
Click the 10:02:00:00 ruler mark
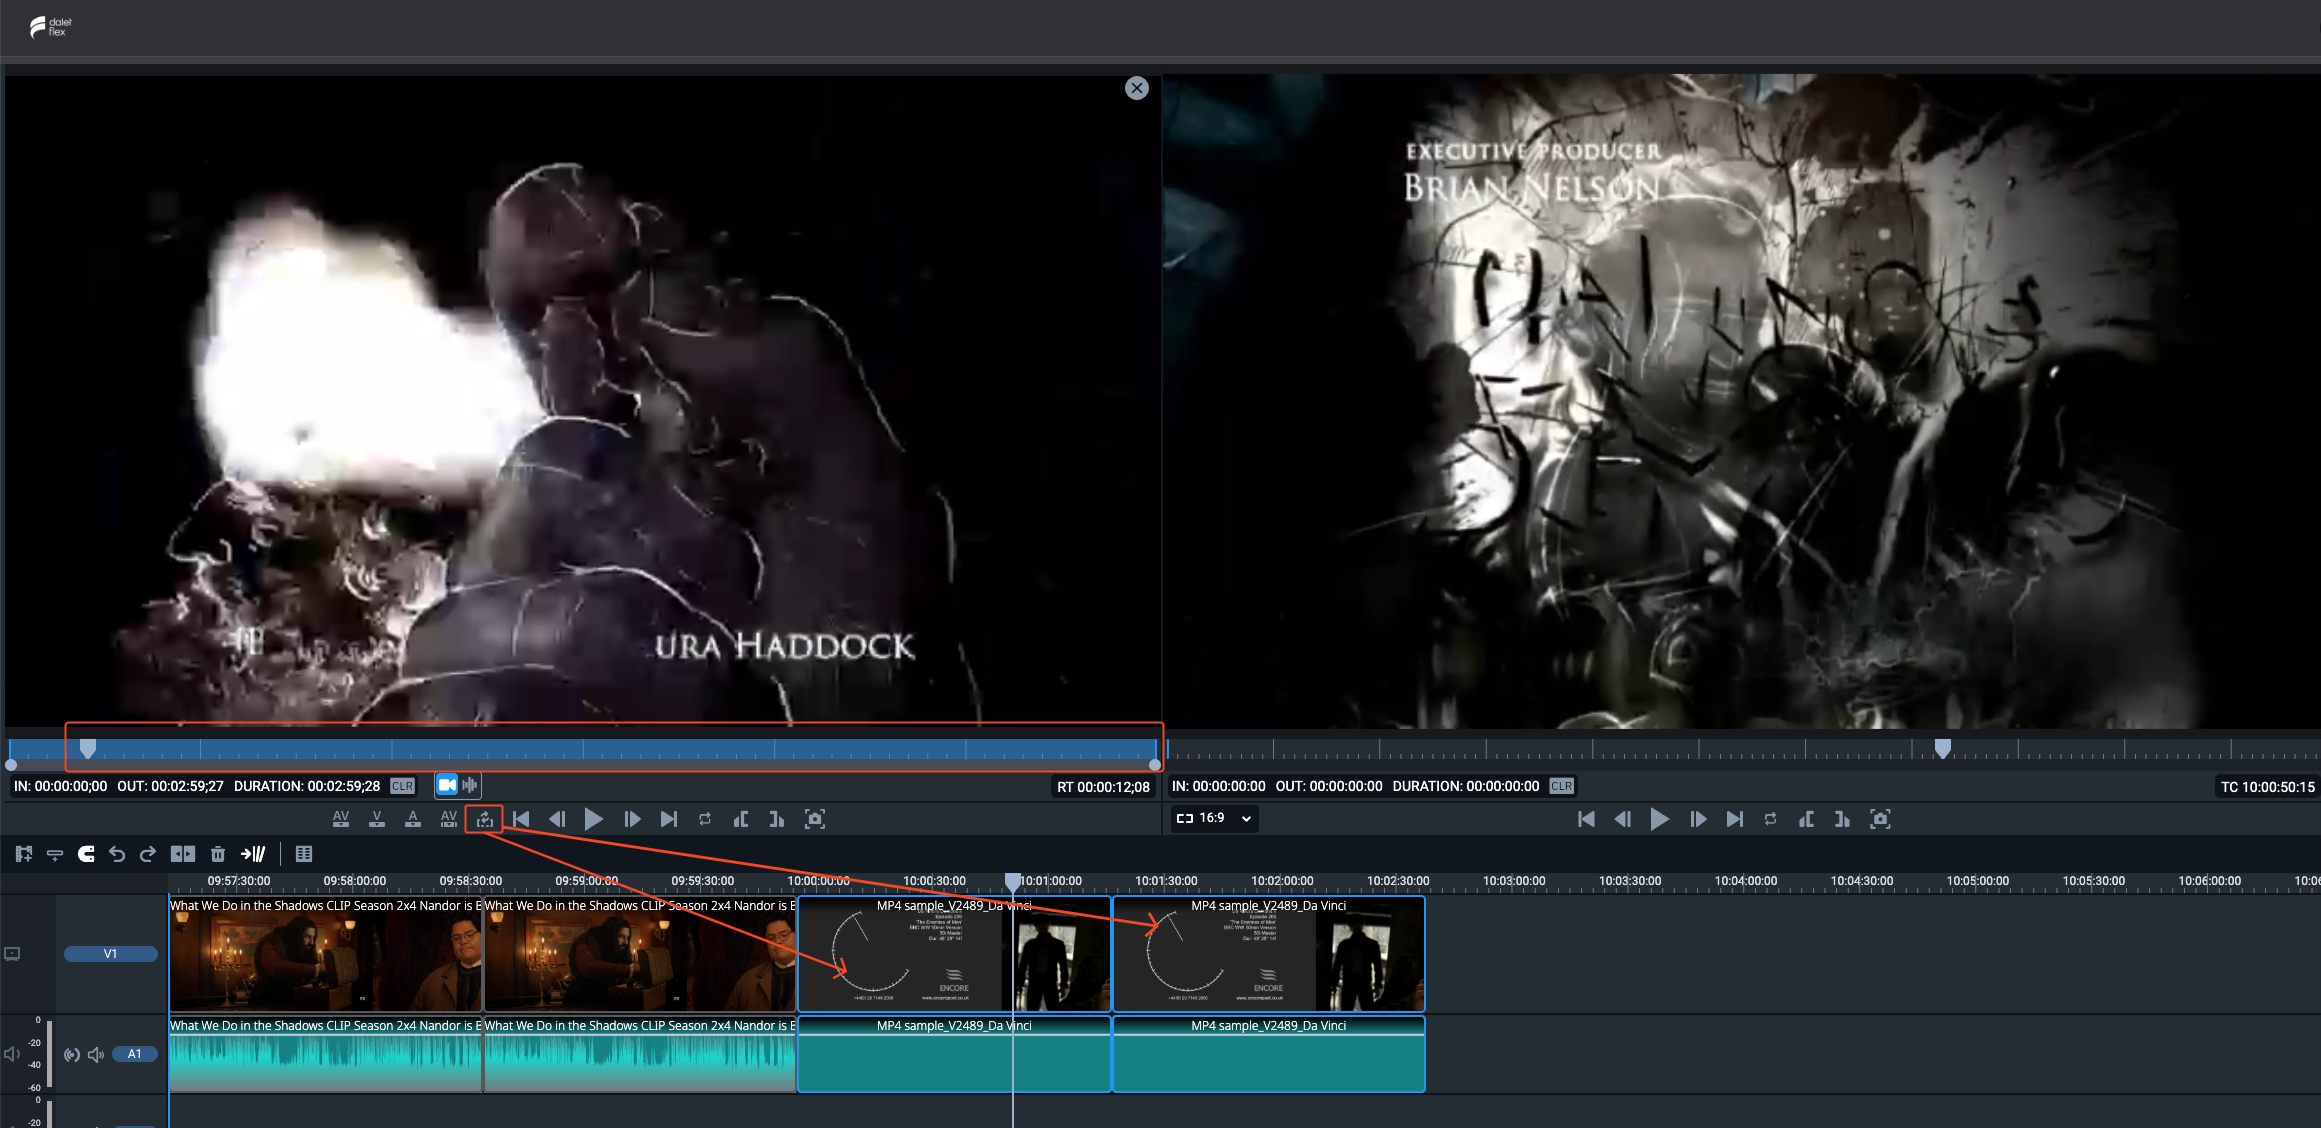click(1282, 881)
